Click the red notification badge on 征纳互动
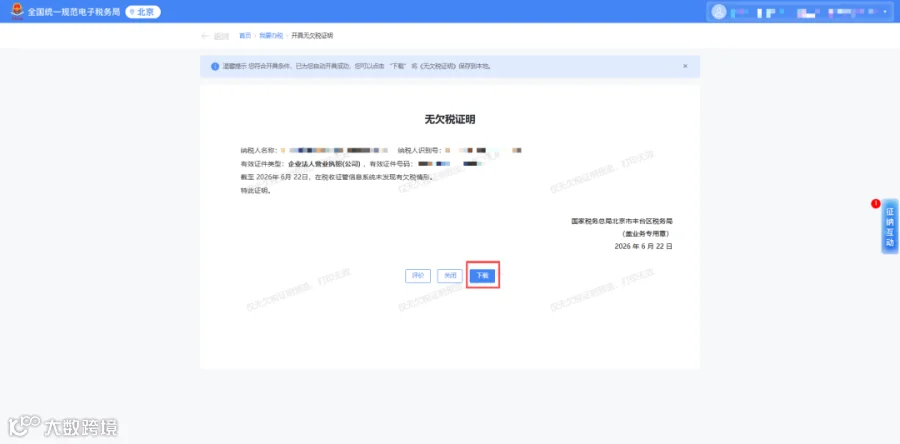900x444 pixels. pyautogui.click(x=875, y=204)
